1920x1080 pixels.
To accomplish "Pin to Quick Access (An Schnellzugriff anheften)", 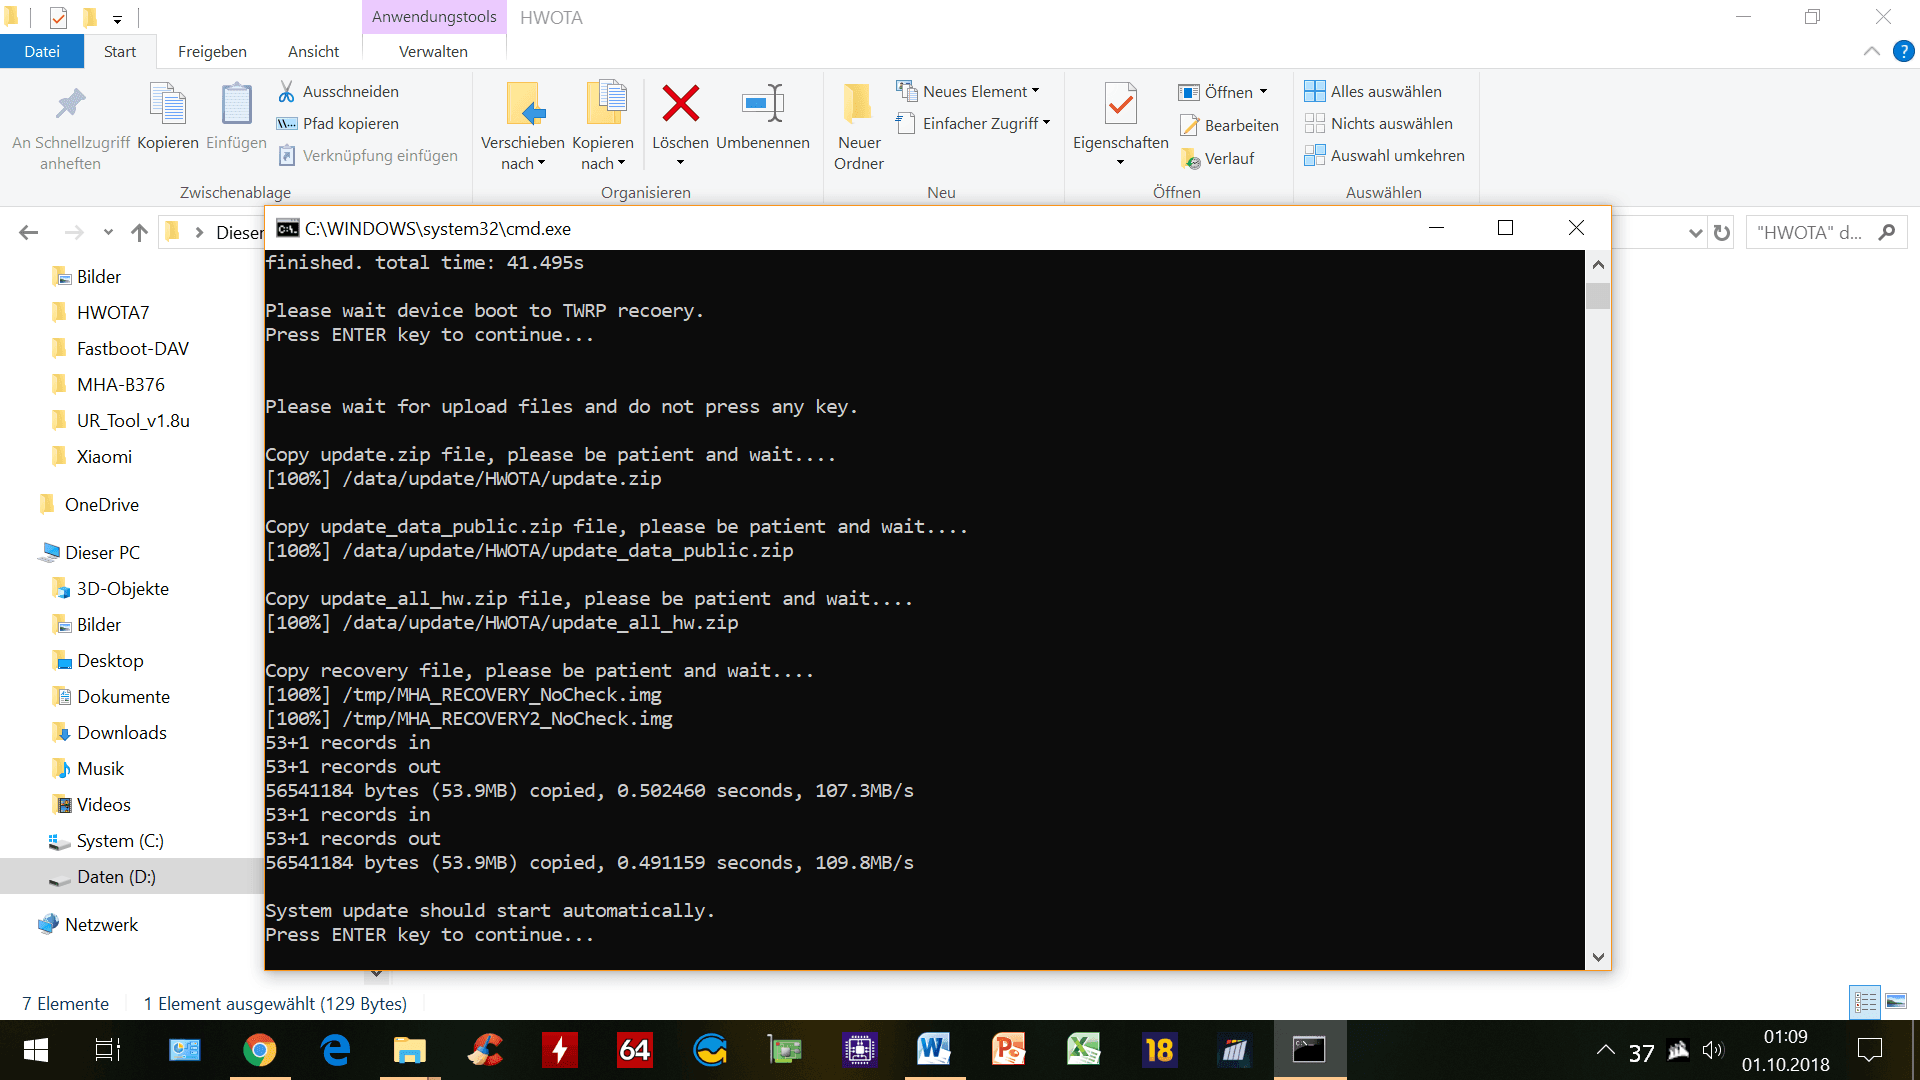I will tap(70, 127).
